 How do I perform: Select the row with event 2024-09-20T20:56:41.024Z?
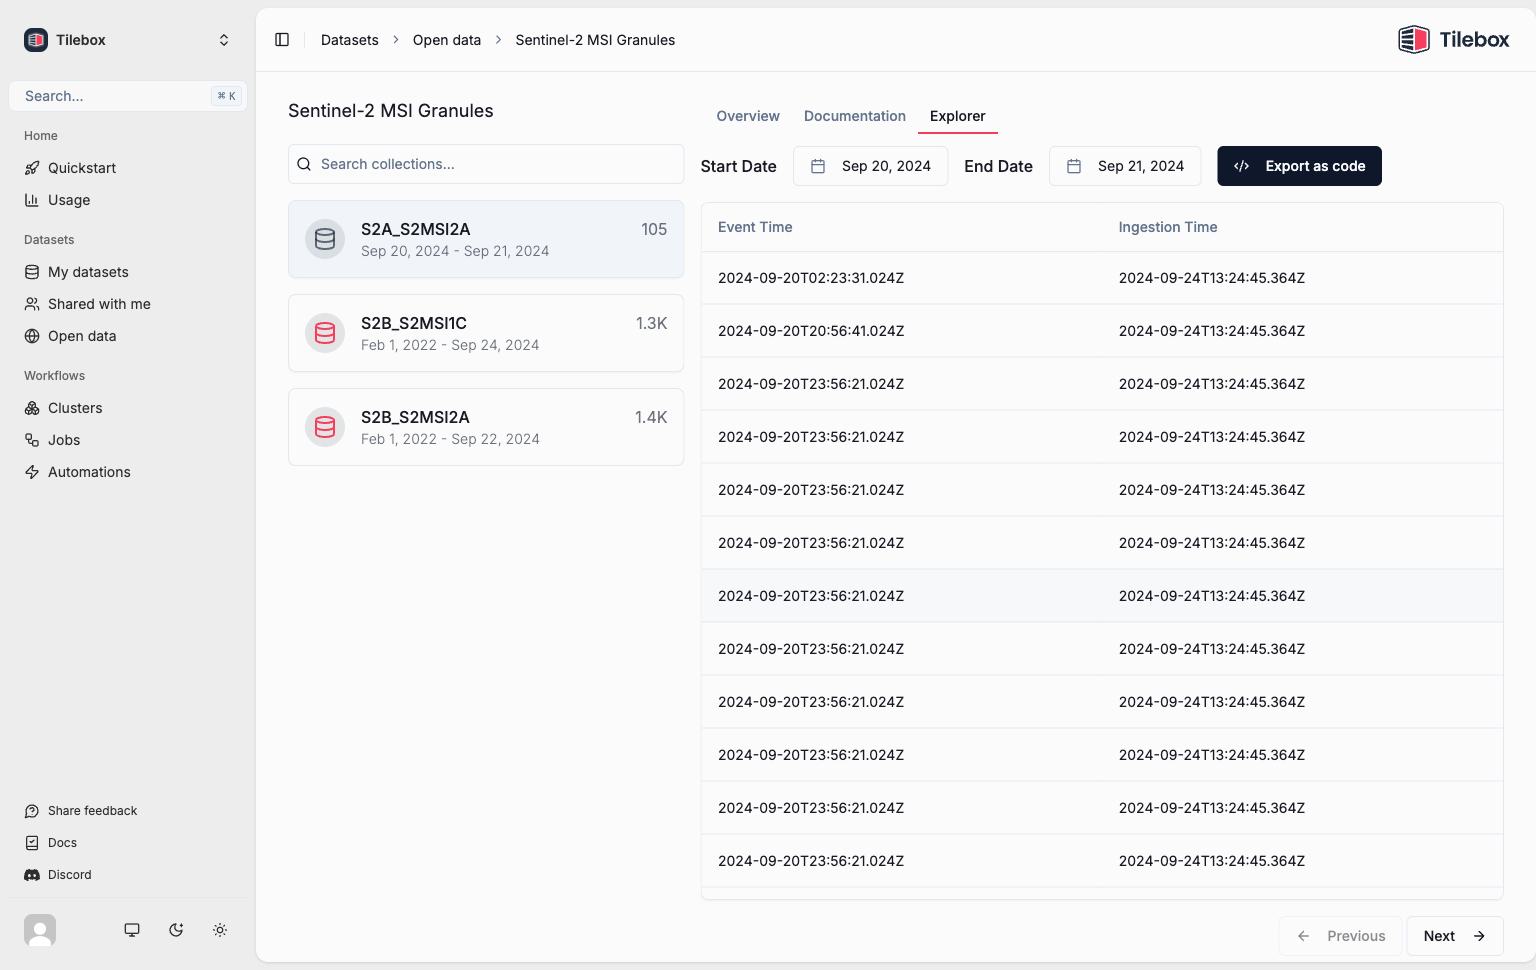pyautogui.click(x=1102, y=331)
